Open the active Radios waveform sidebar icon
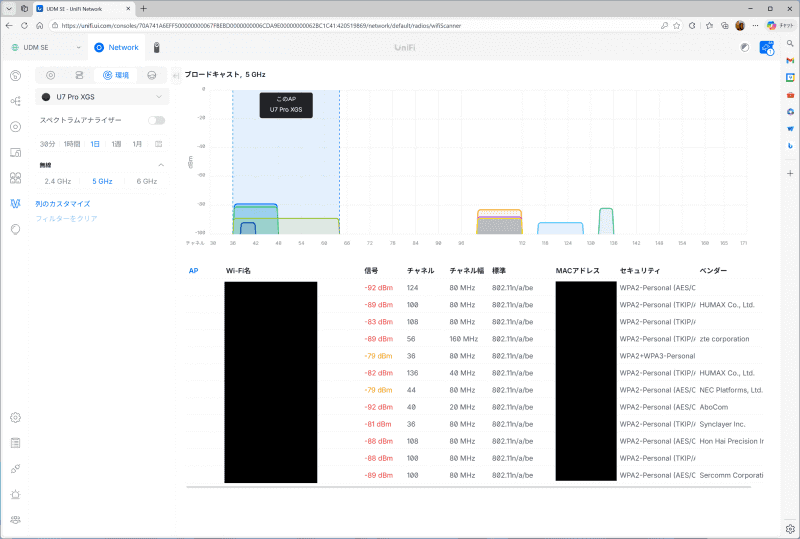This screenshot has width=800, height=539. [x=16, y=204]
